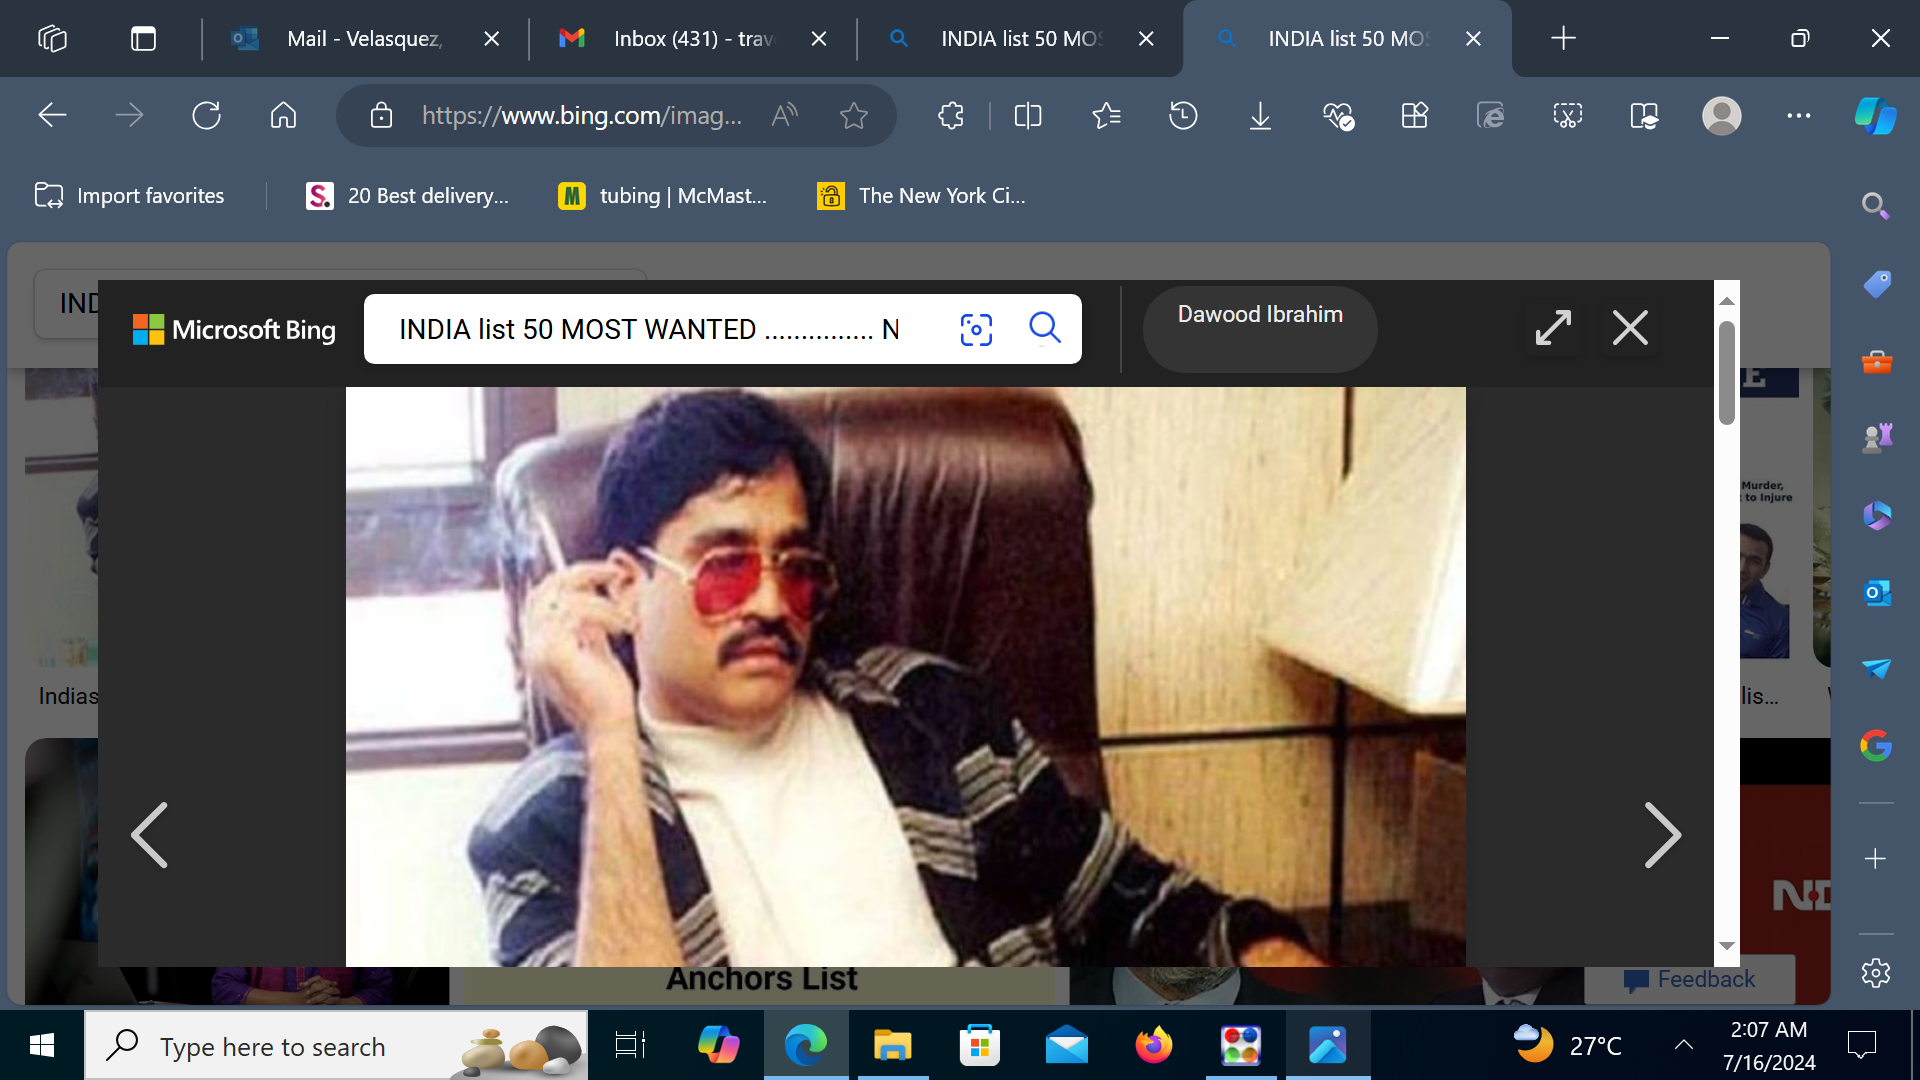Select the Dawood Ibrahim suggestion chip

pyautogui.click(x=1260, y=329)
